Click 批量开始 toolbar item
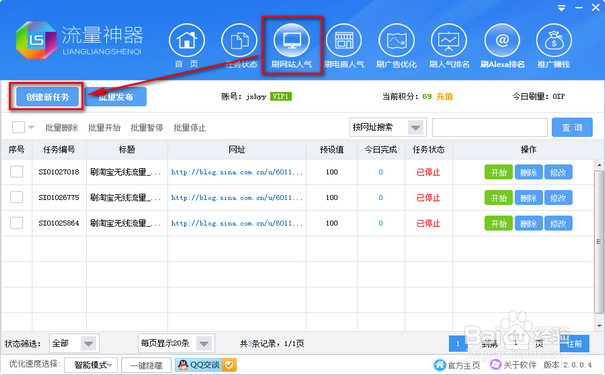This screenshot has height=375, width=605. point(105,127)
